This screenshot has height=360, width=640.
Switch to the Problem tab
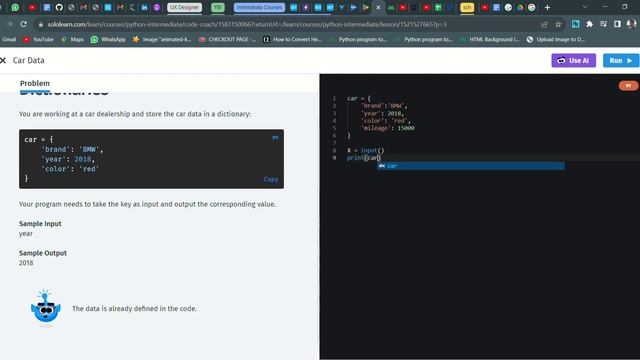tap(35, 83)
